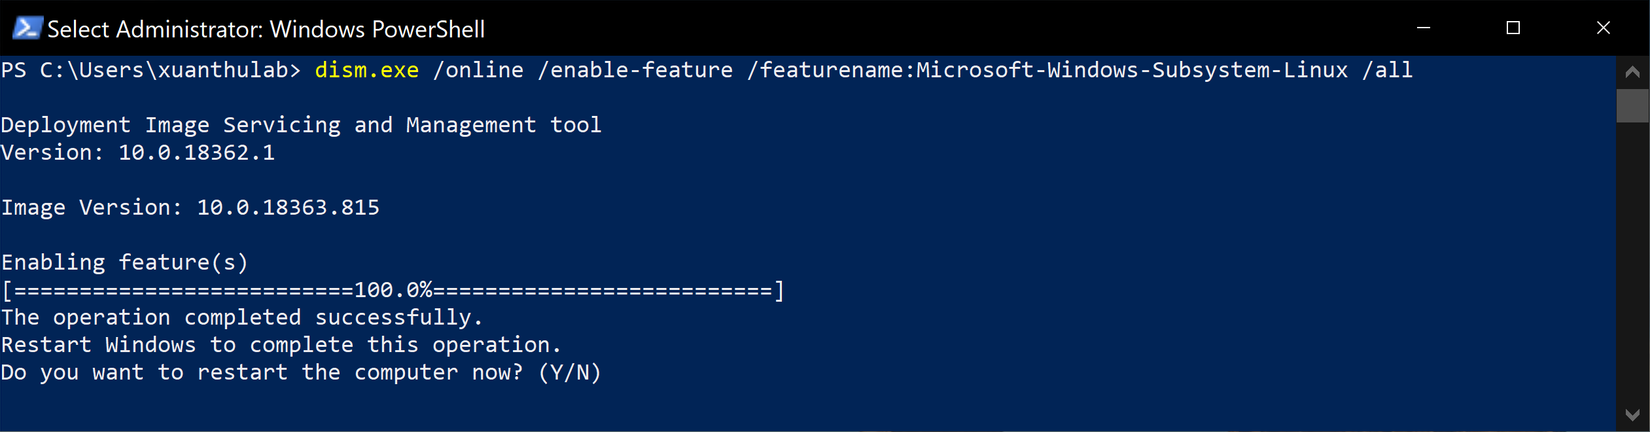Click the Image Version 10.0.18363.815 text
The height and width of the screenshot is (432, 1650).
[x=190, y=208]
